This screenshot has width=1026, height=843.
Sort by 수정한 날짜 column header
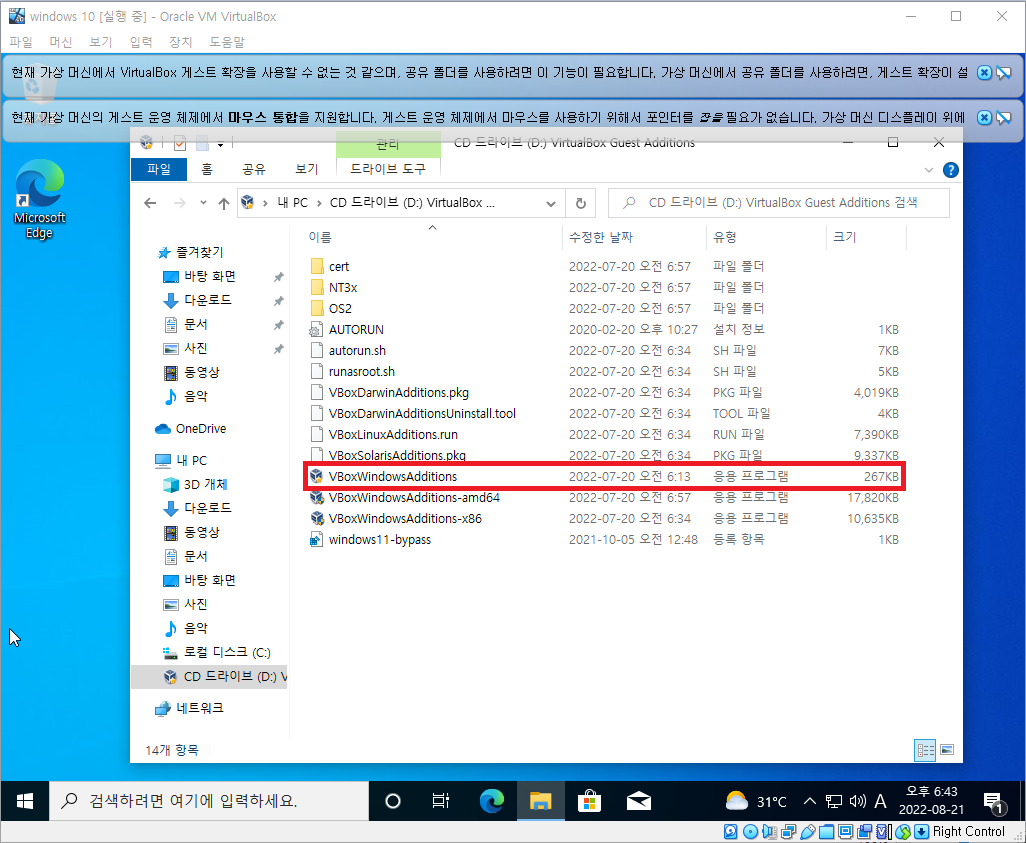pyautogui.click(x=633, y=238)
